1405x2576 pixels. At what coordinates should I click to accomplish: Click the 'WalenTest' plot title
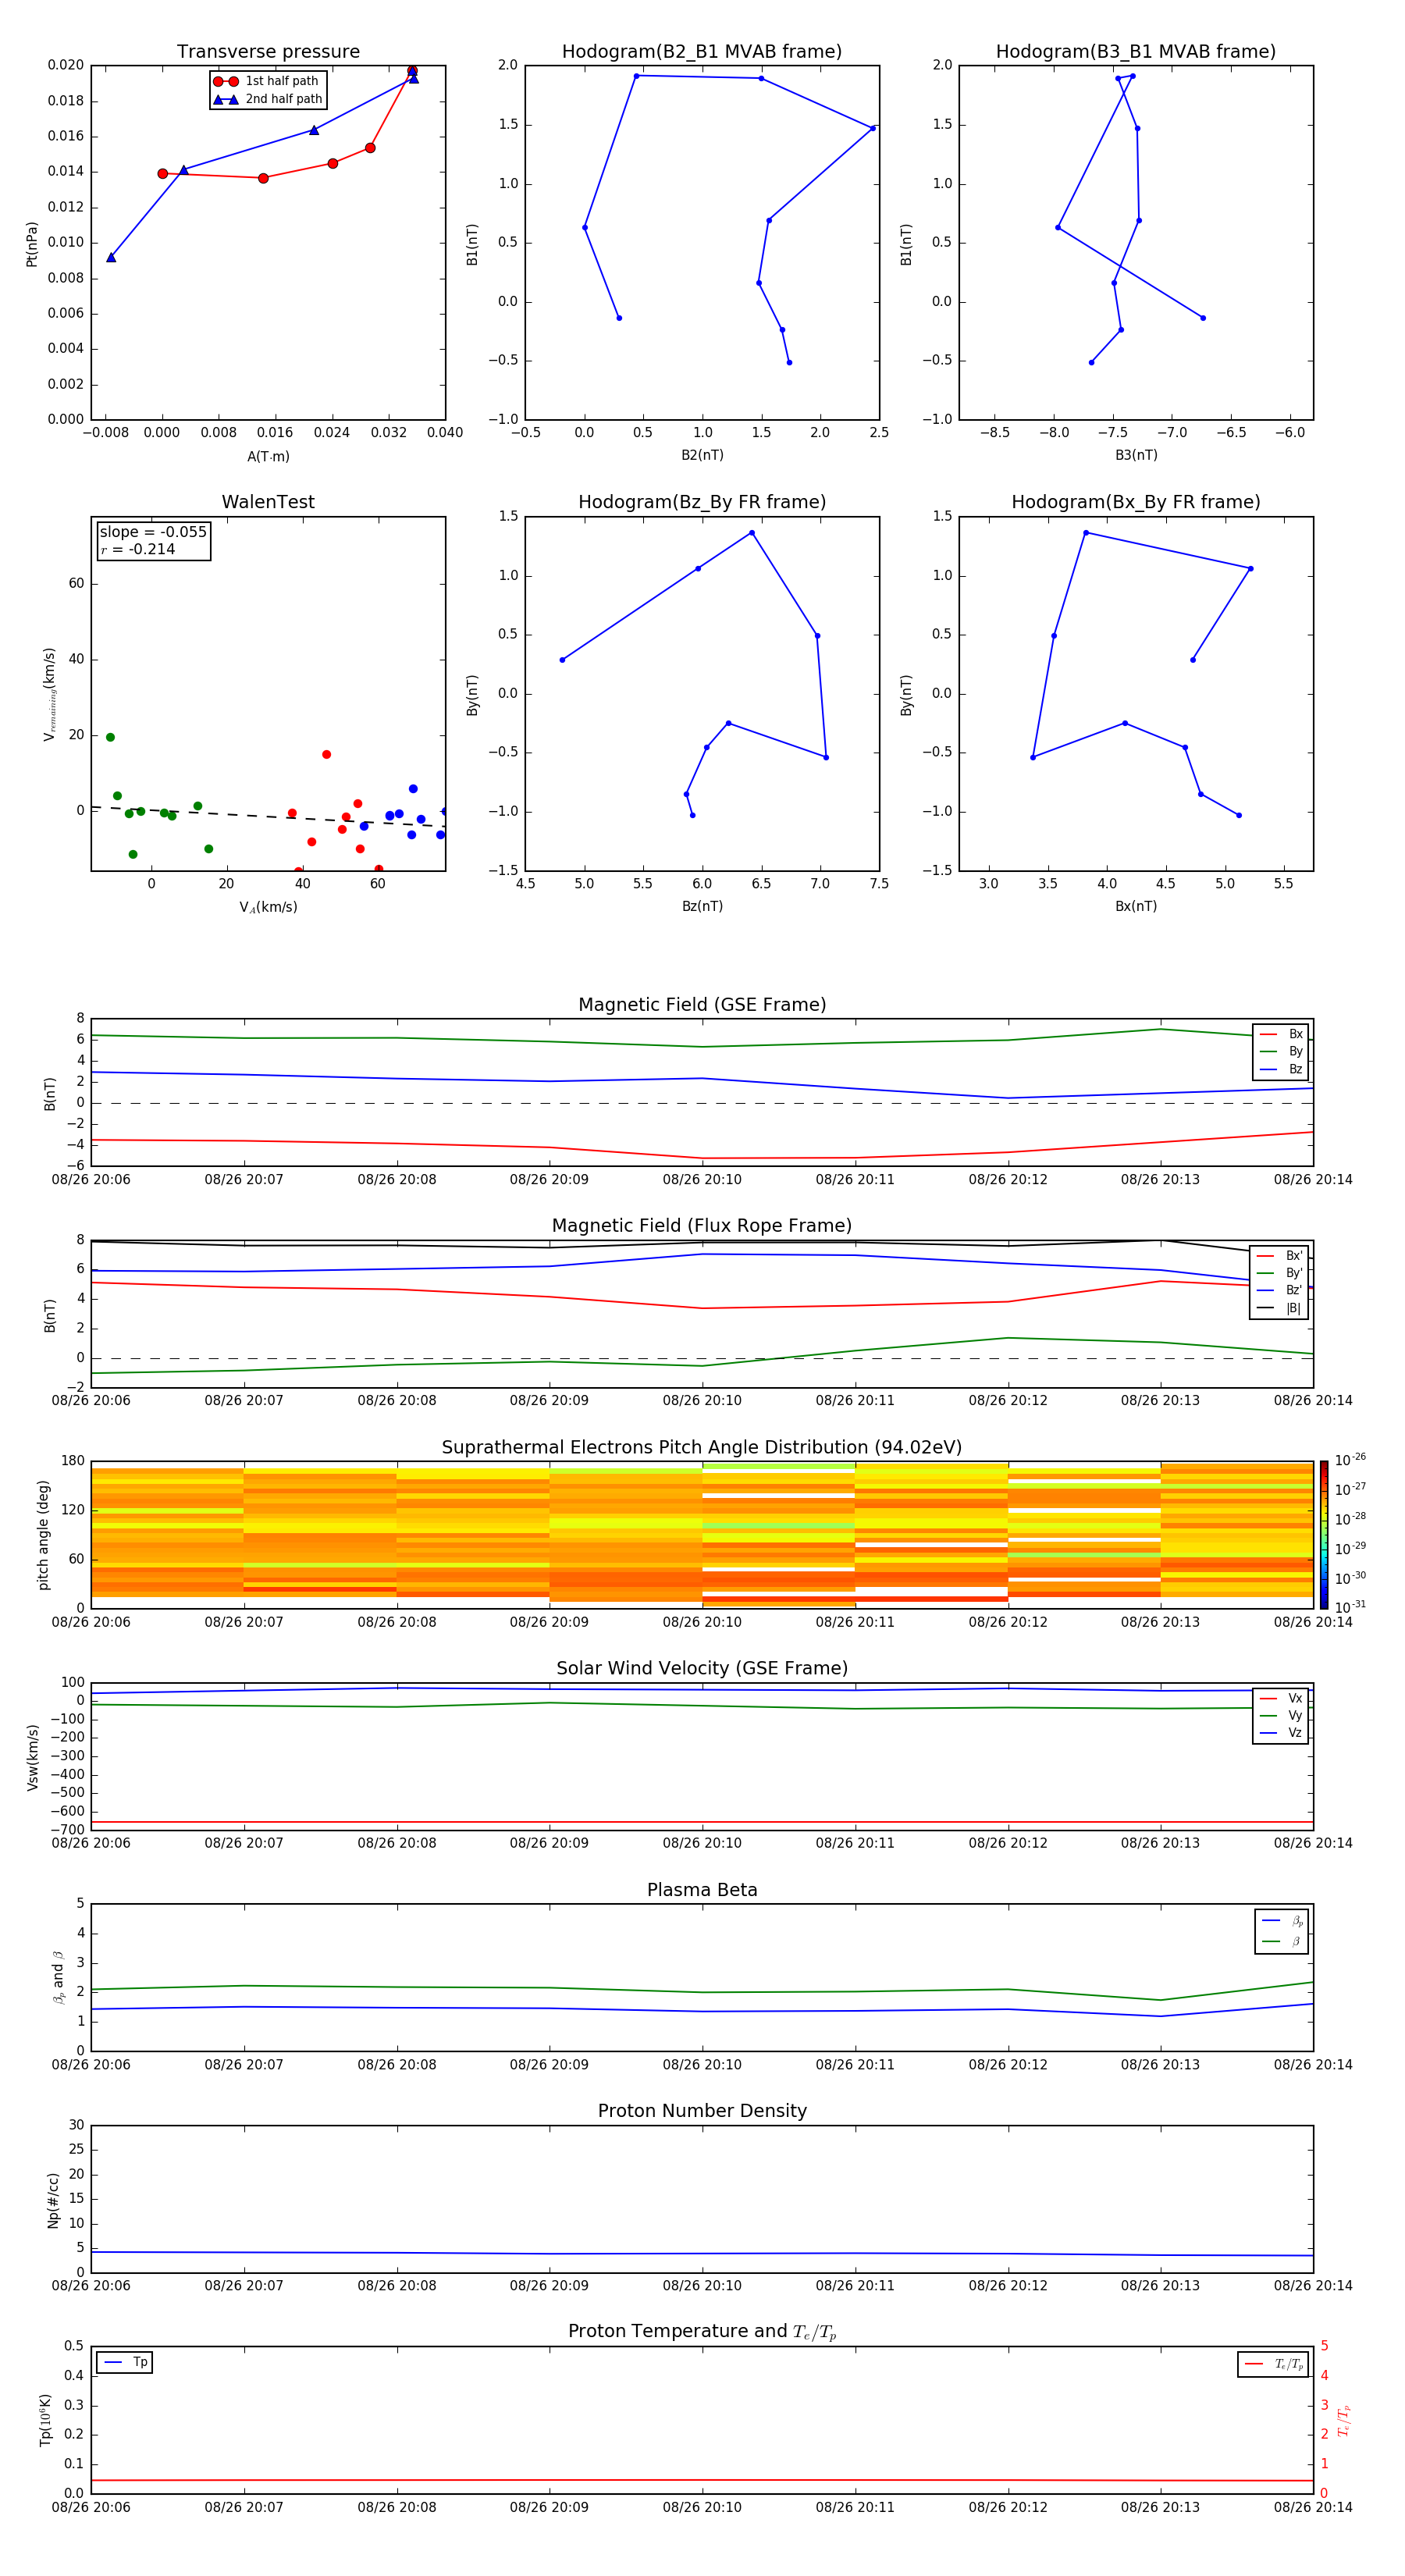click(x=268, y=502)
